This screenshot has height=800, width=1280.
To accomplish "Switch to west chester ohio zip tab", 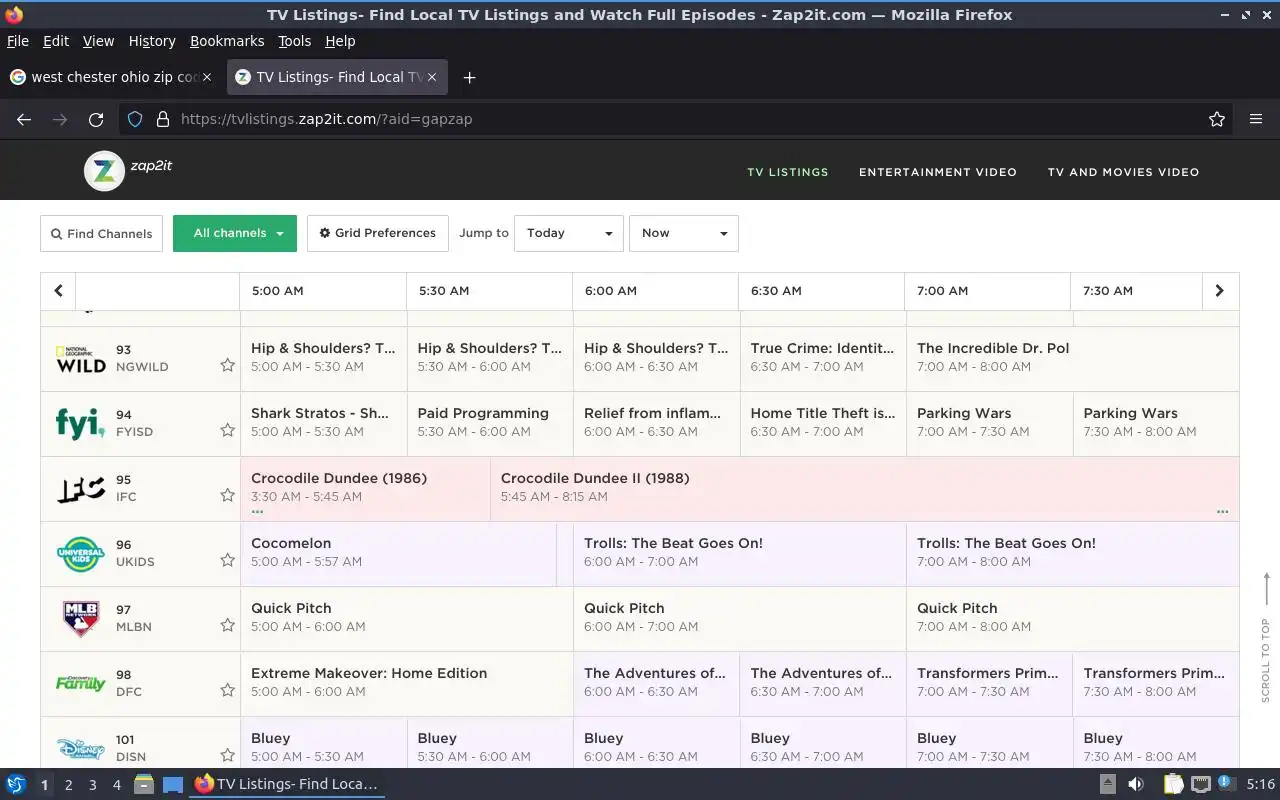I will (112, 77).
